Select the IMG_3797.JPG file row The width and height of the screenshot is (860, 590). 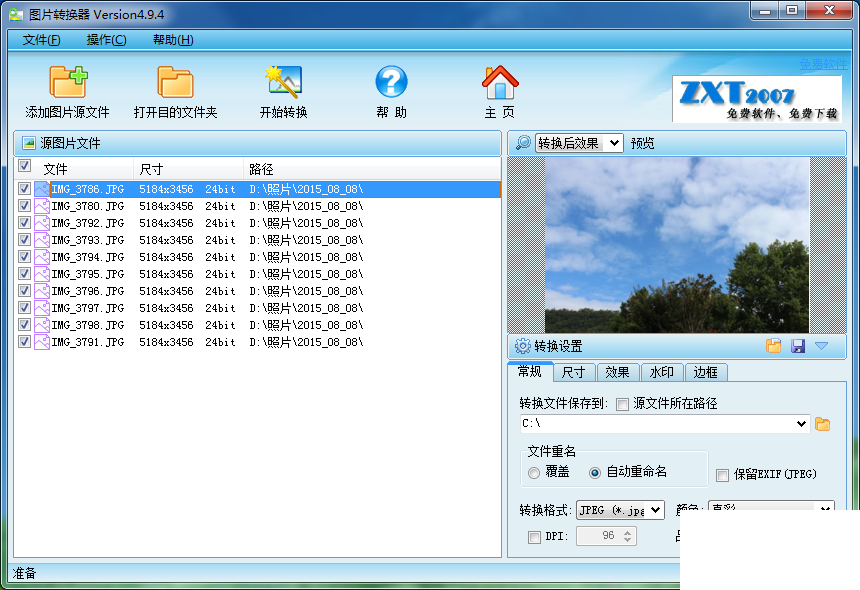coord(258,308)
